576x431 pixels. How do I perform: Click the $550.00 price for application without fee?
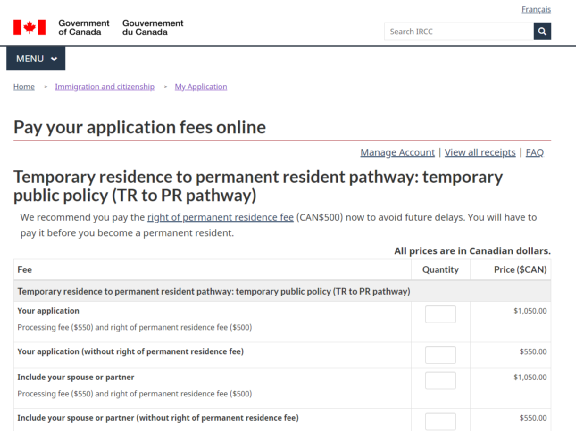coord(533,352)
